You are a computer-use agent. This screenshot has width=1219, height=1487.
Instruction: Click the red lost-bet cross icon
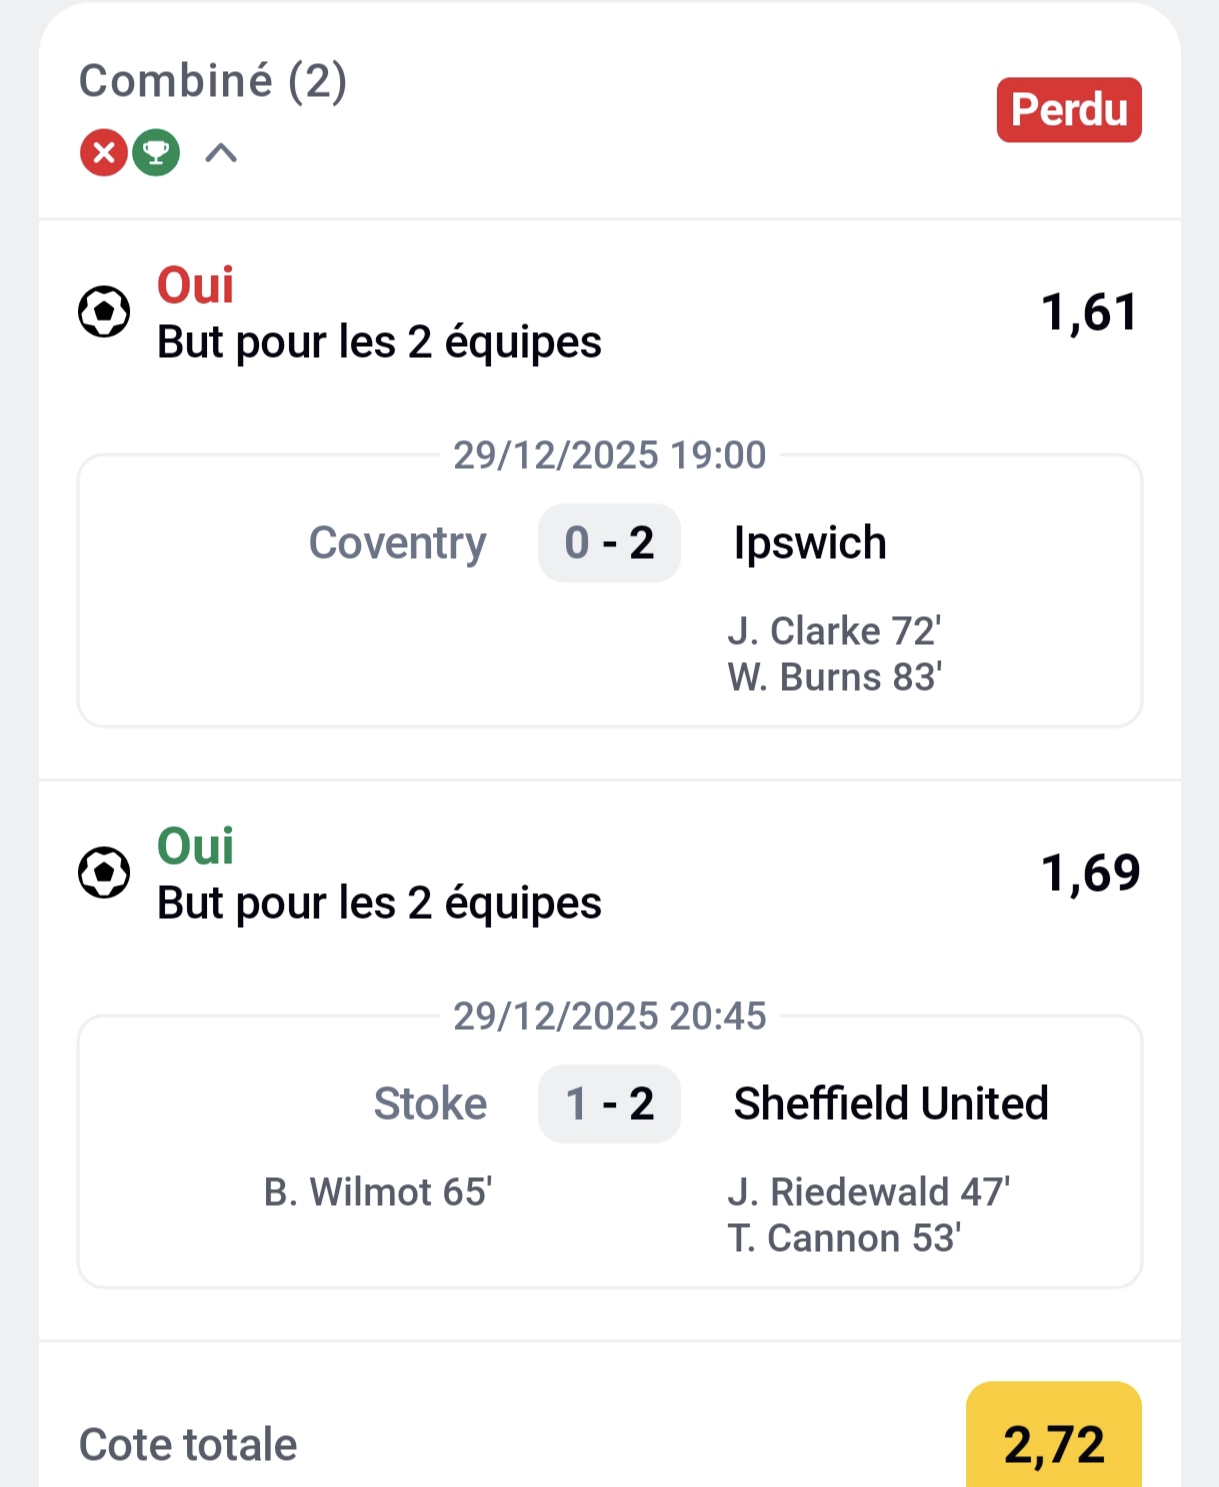click(103, 153)
